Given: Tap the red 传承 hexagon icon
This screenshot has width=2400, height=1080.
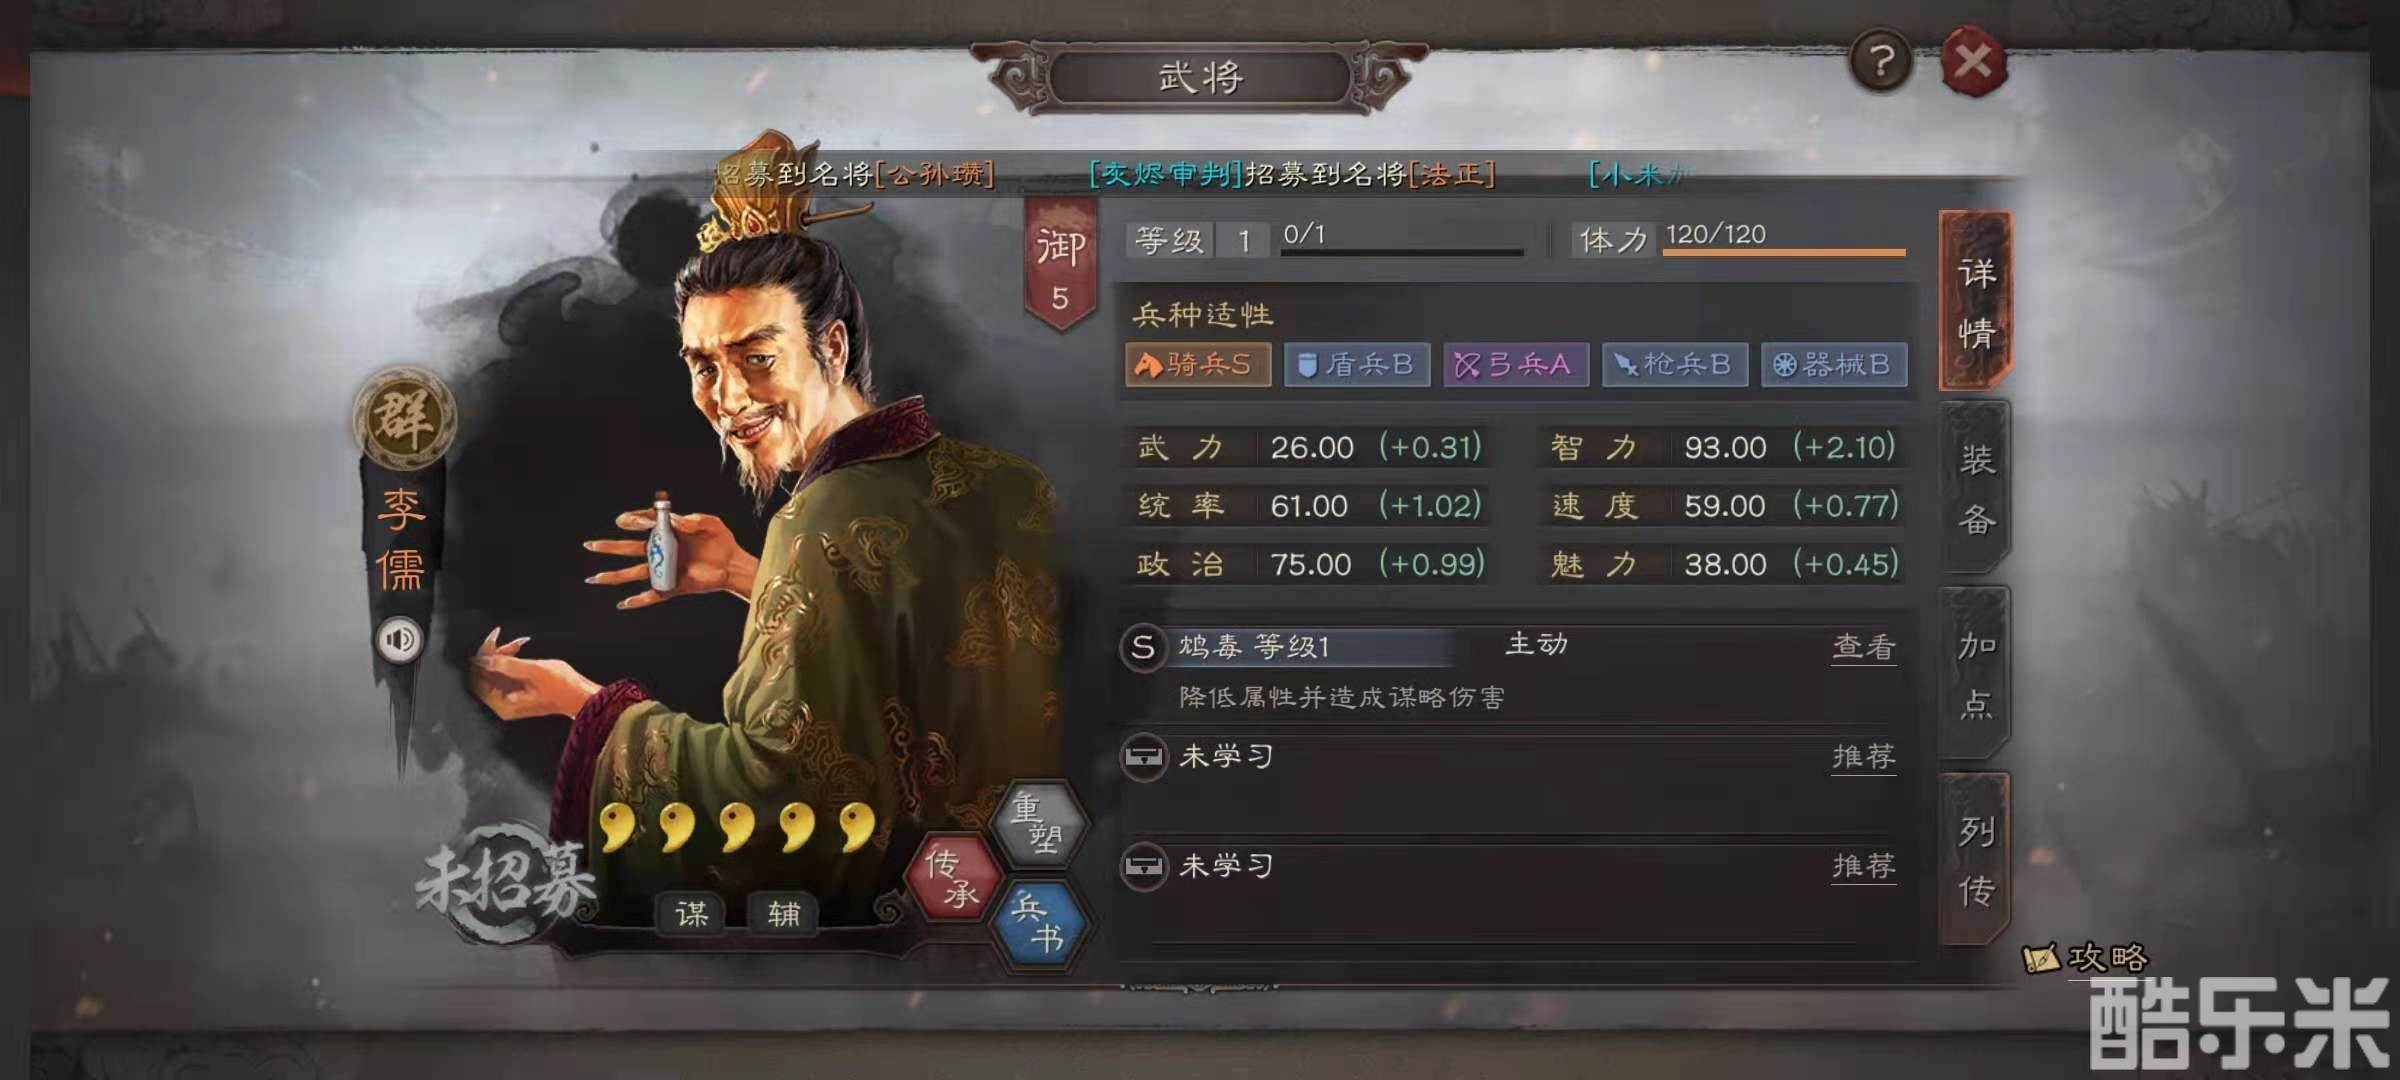Looking at the screenshot, I should (951, 877).
